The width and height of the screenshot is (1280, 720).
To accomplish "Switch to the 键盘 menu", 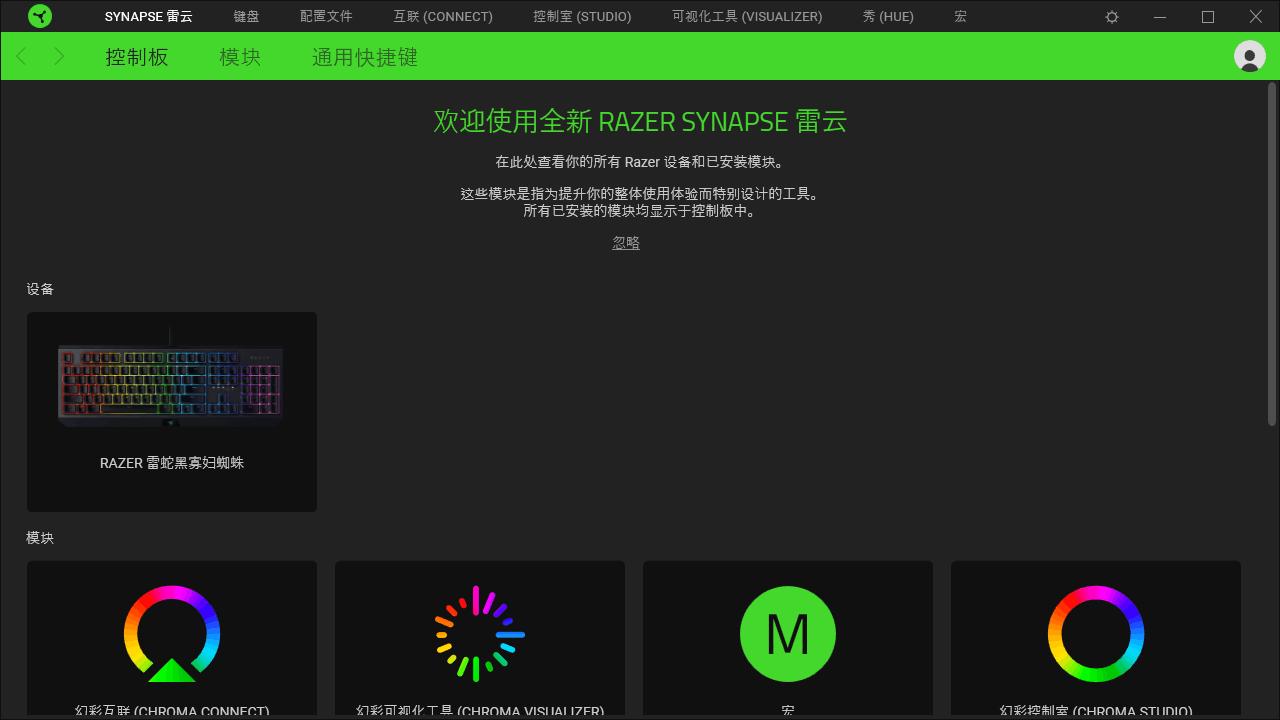I will [245, 16].
